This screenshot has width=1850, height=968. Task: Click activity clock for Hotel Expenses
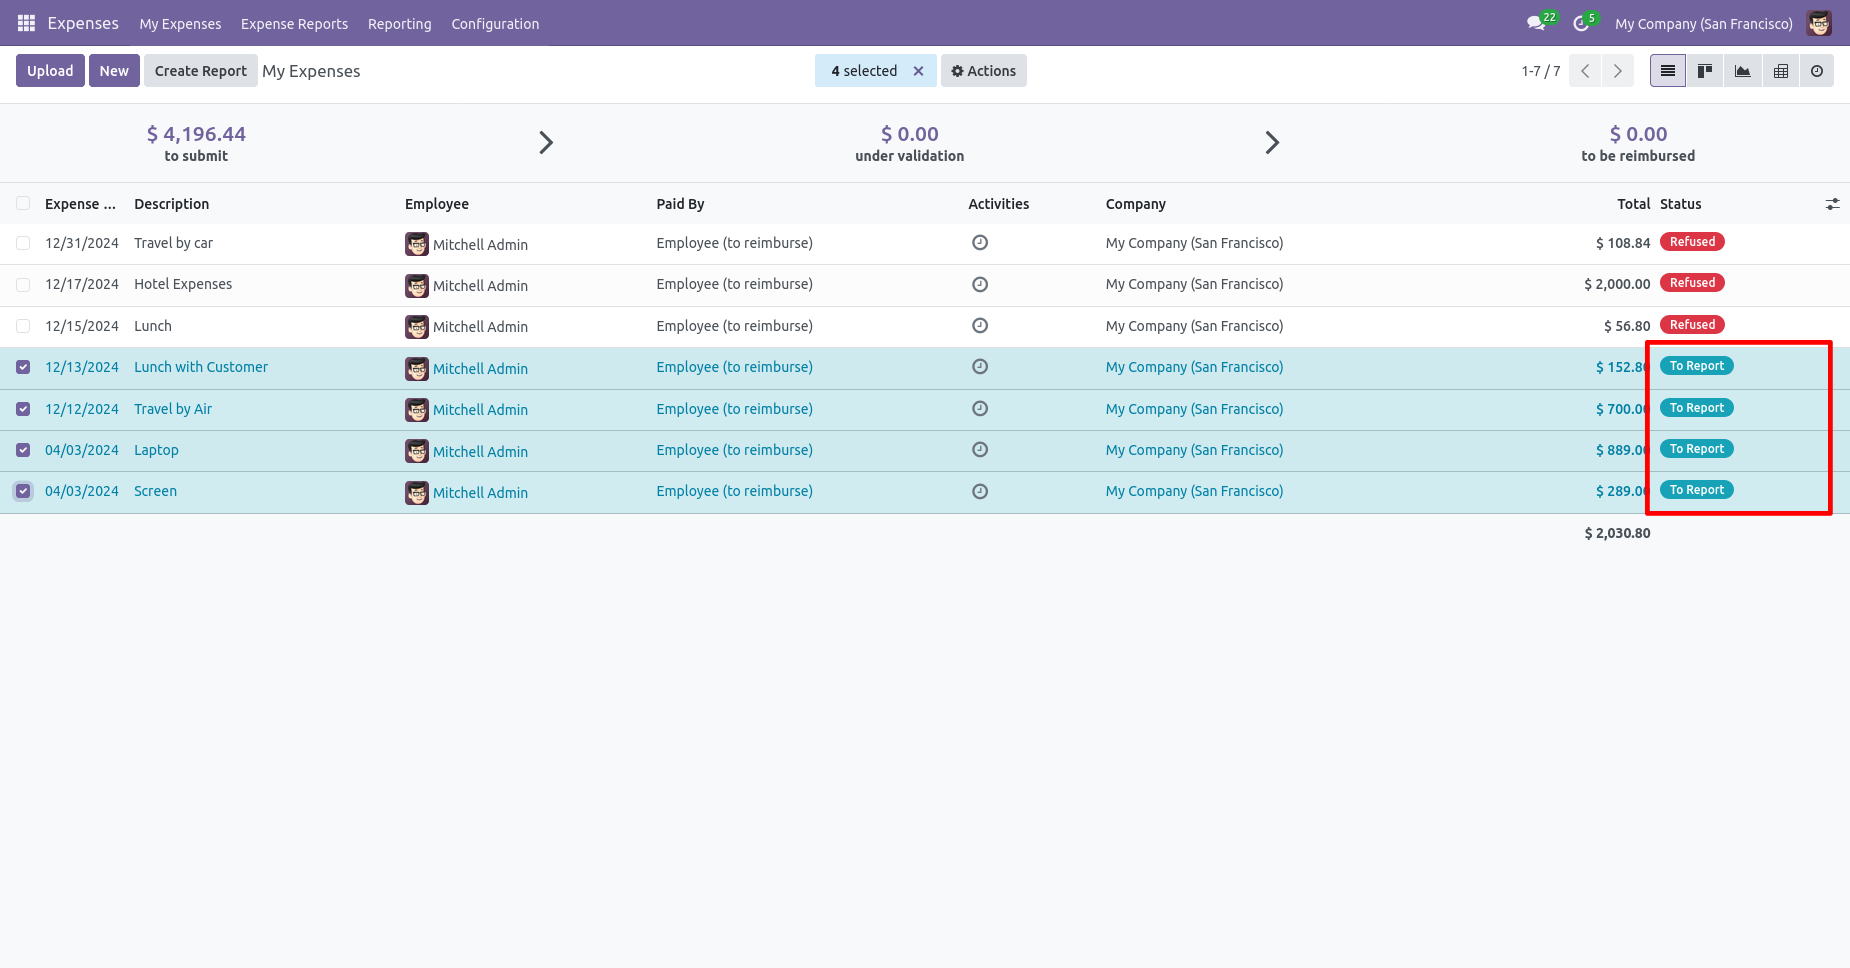click(980, 284)
